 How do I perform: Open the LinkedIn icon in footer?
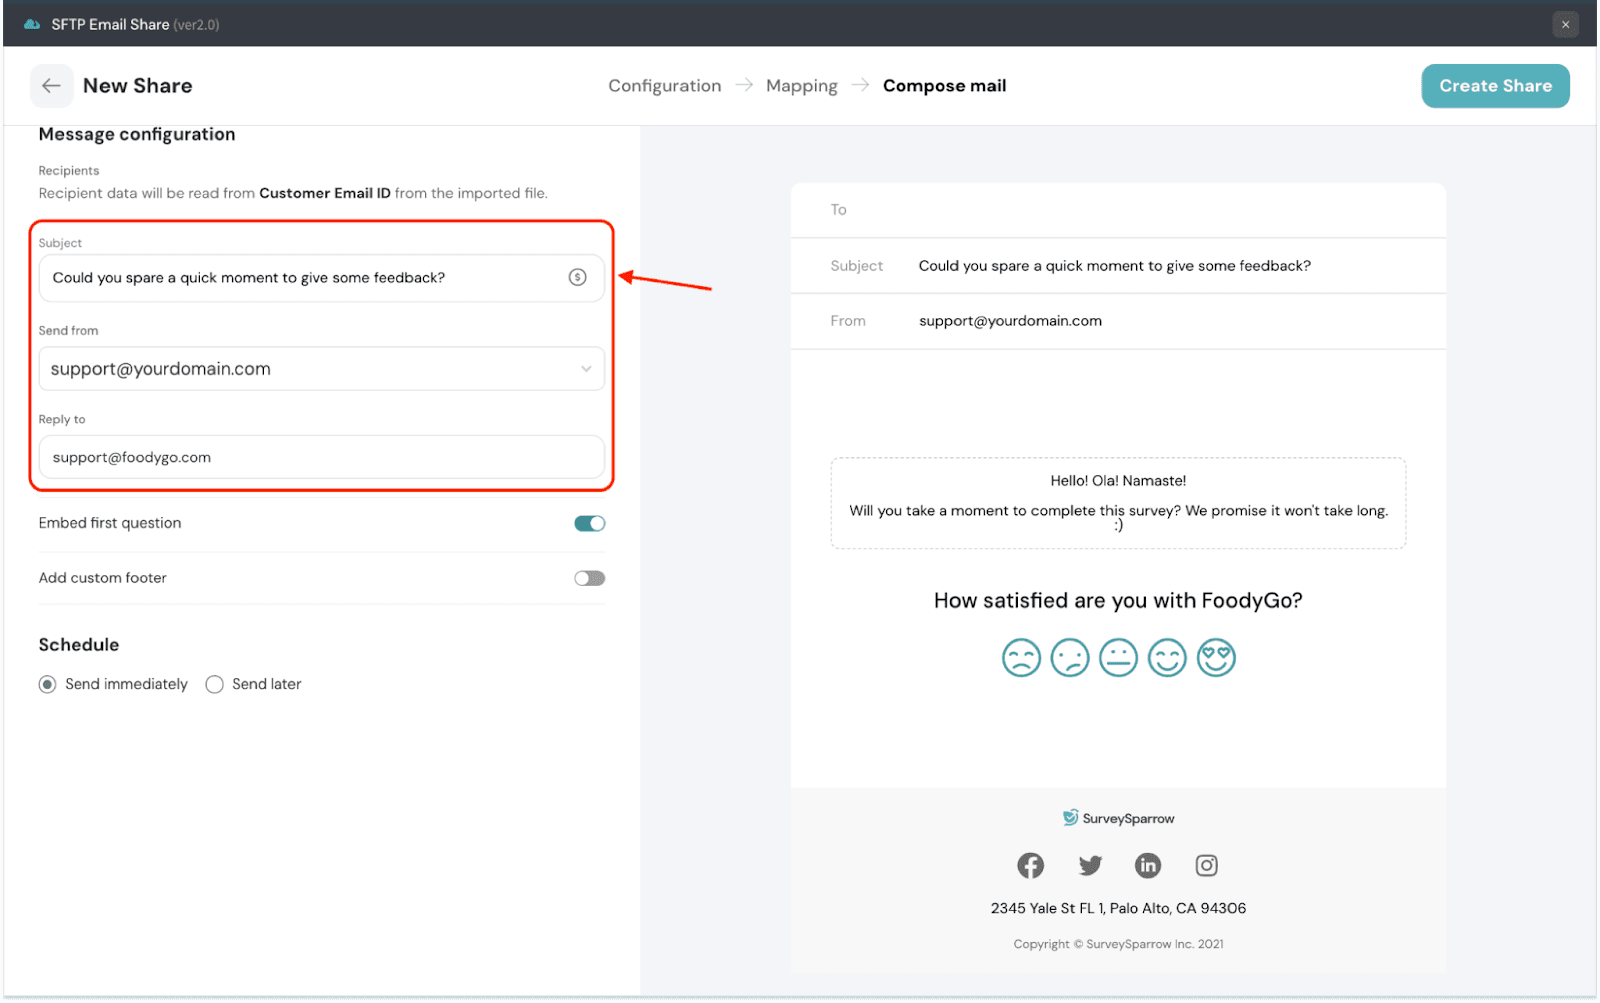point(1148,865)
